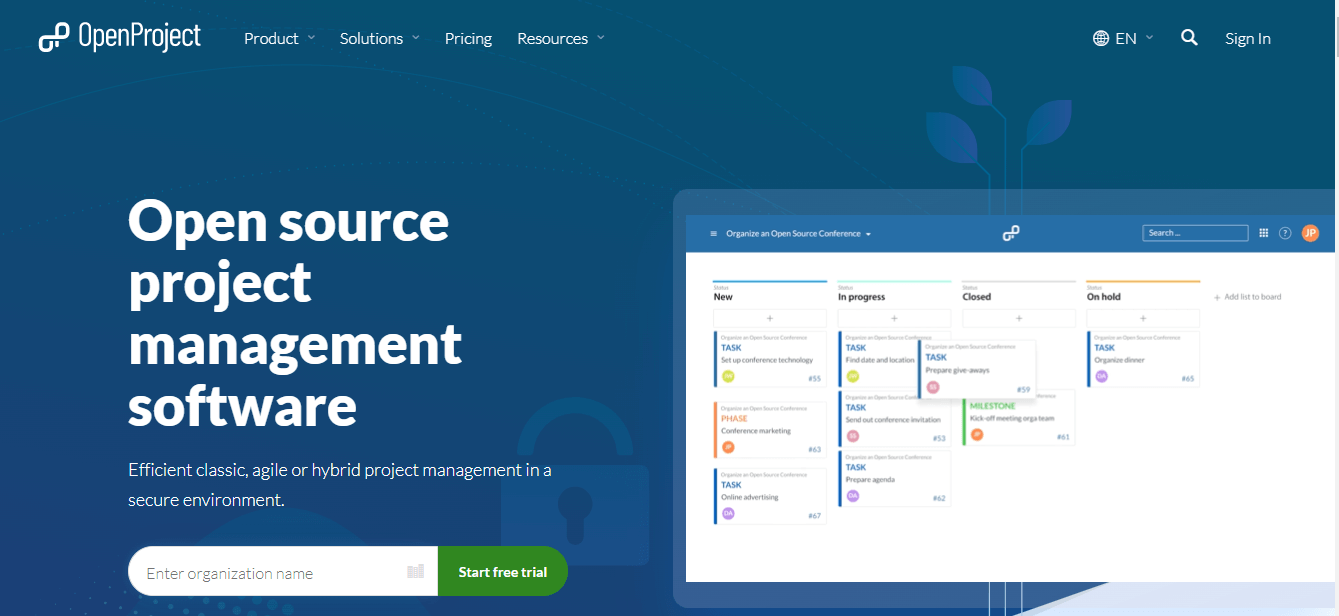This screenshot has height=616, width=1339.
Task: Open the Product menu
Action: (279, 38)
